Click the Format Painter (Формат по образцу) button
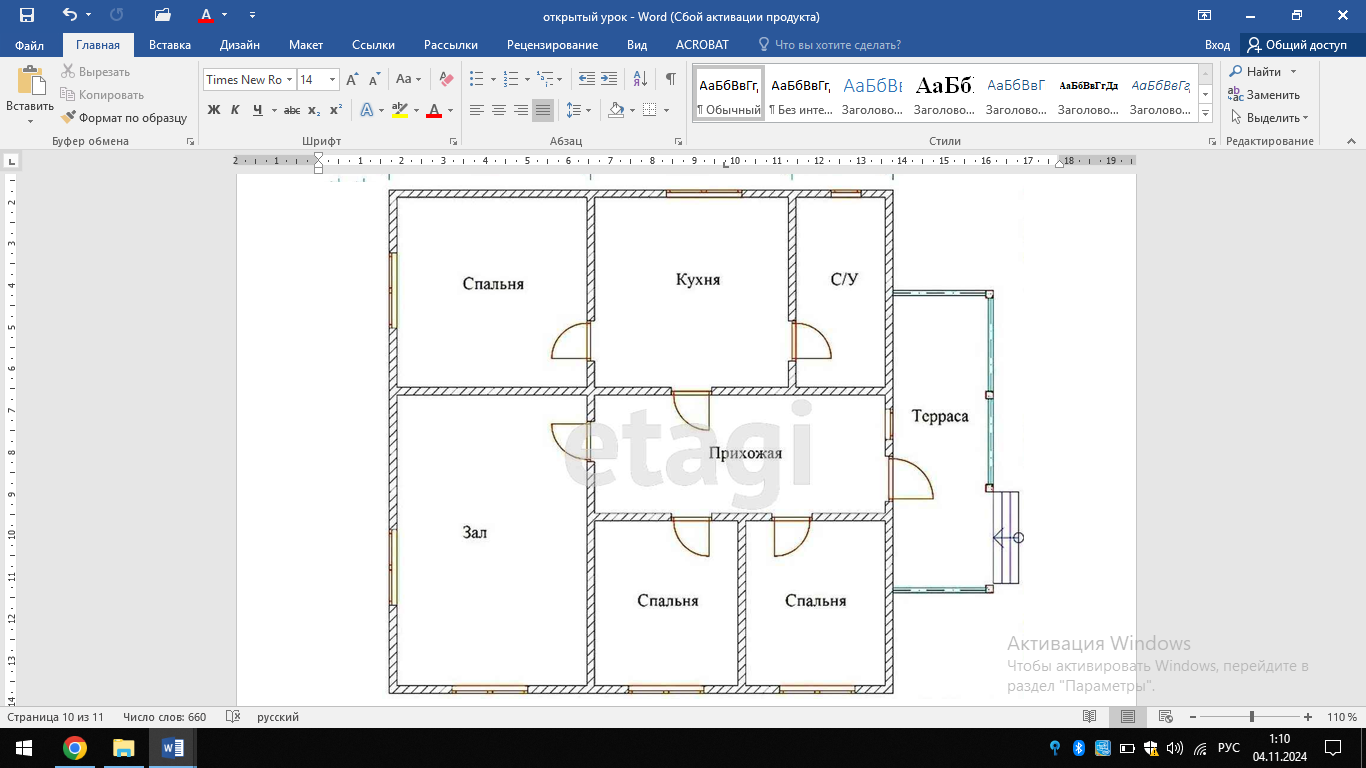This screenshot has width=1366, height=768. point(124,118)
